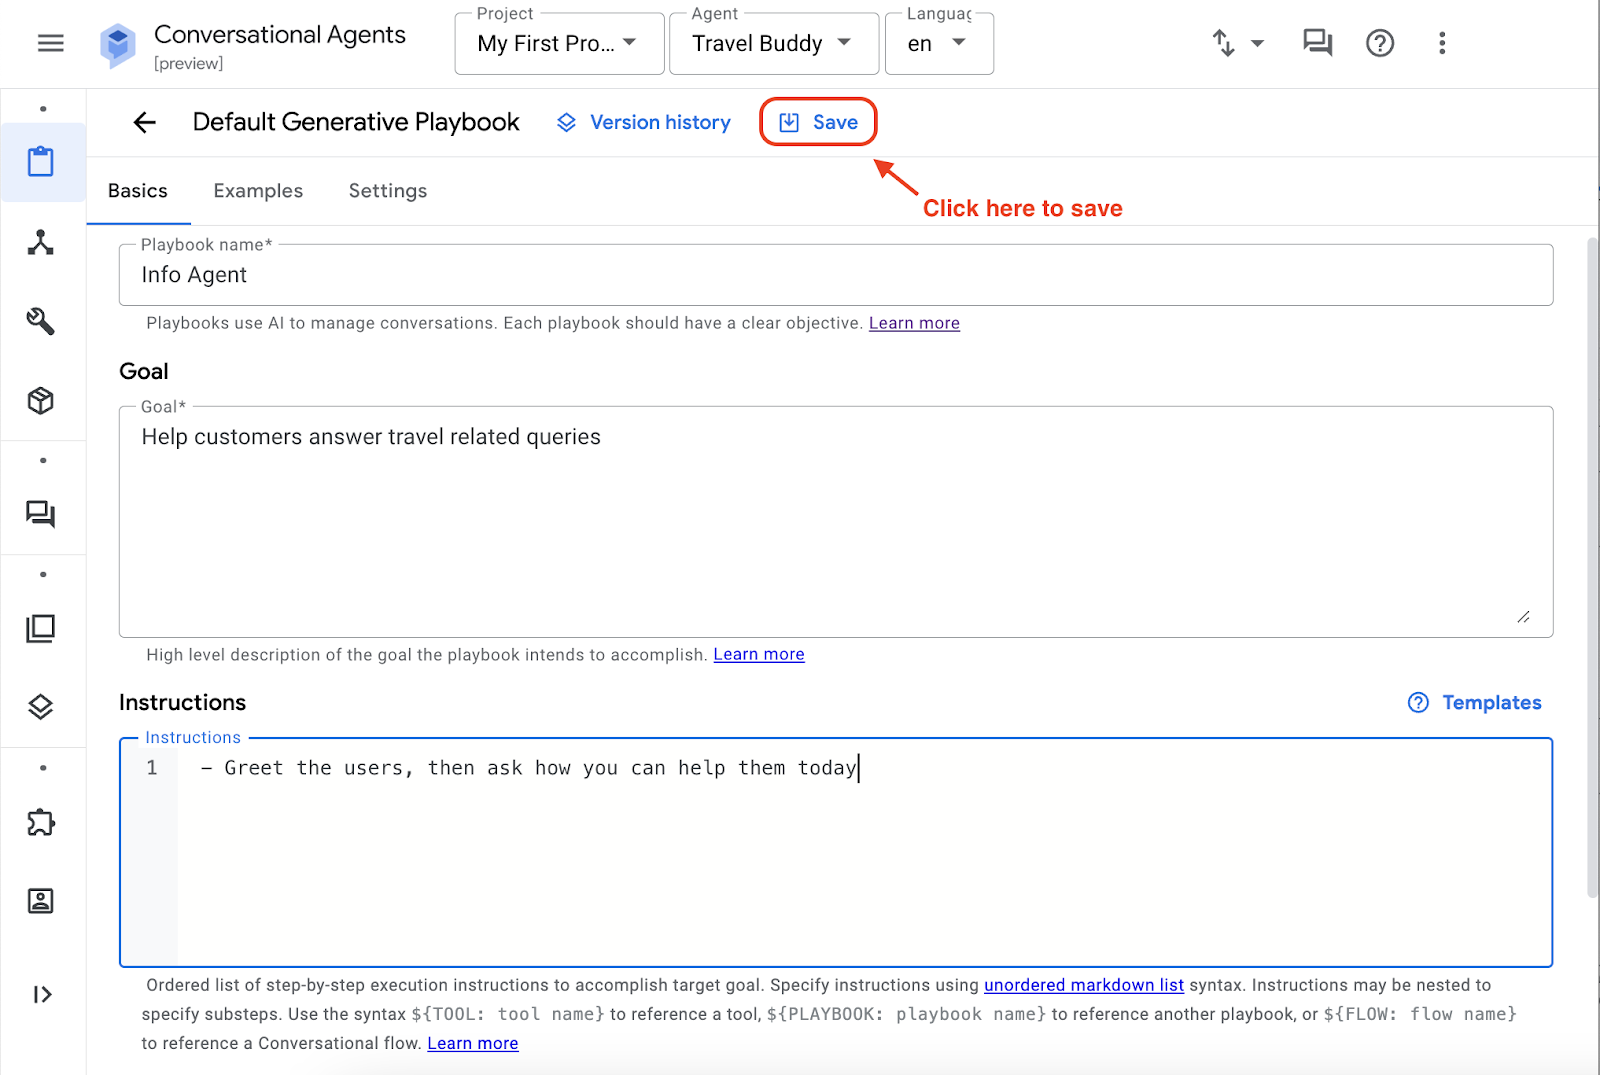Open the Playbooks panel in the sidebar
This screenshot has height=1075, width=1600.
point(42,162)
